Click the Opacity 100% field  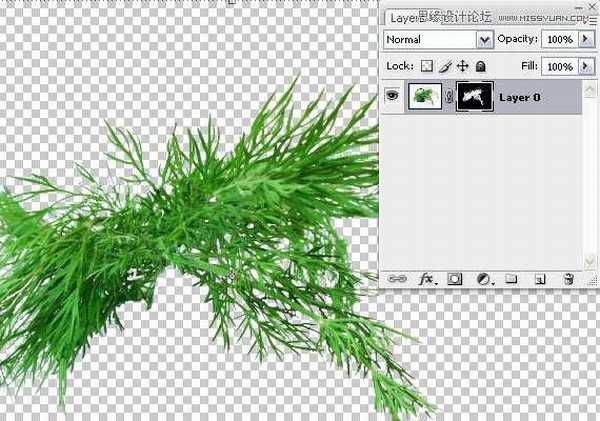(x=558, y=40)
